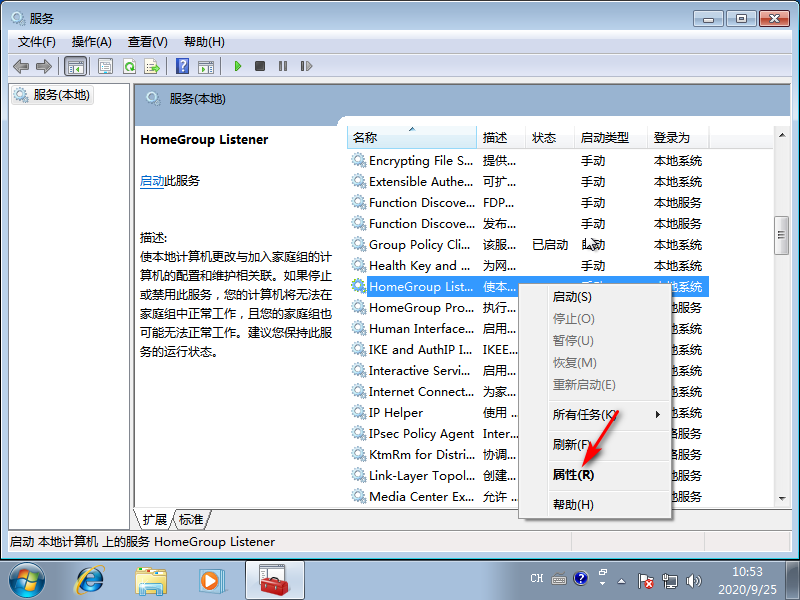Show hidden icons in the system tray
Viewport: 800px width, 600px height.
click(621, 581)
